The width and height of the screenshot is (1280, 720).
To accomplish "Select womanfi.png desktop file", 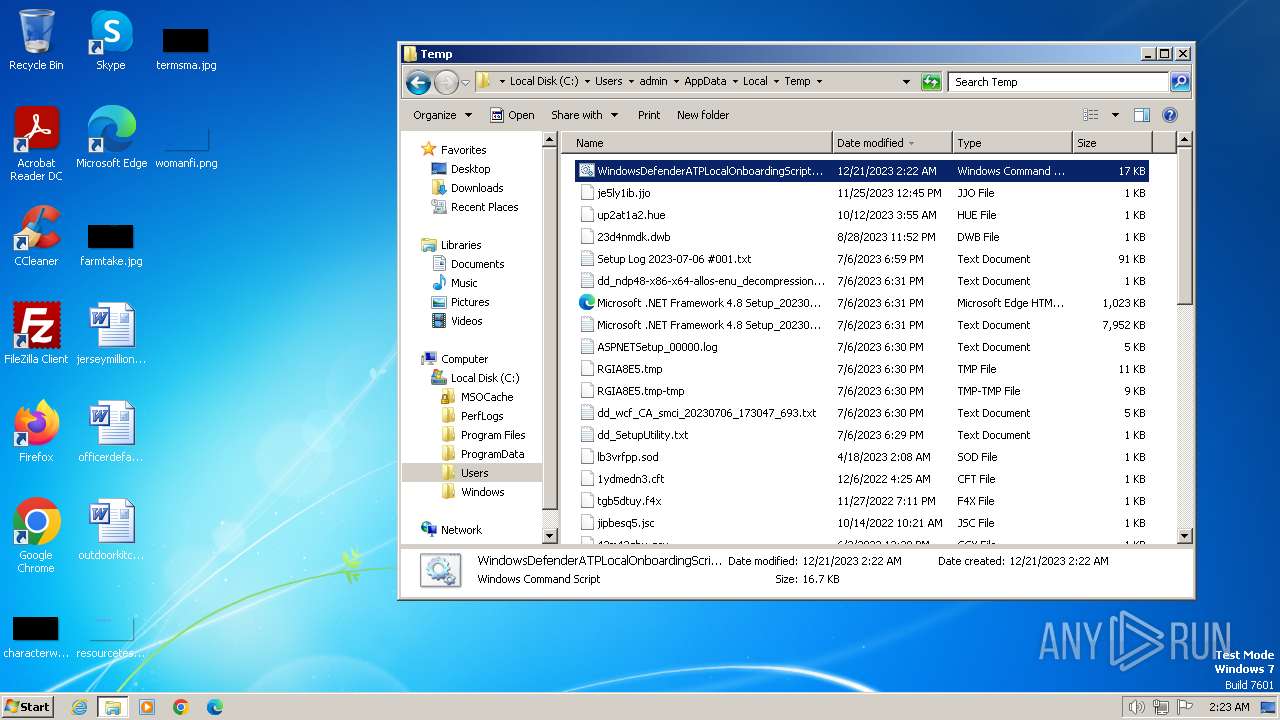I will click(x=186, y=146).
